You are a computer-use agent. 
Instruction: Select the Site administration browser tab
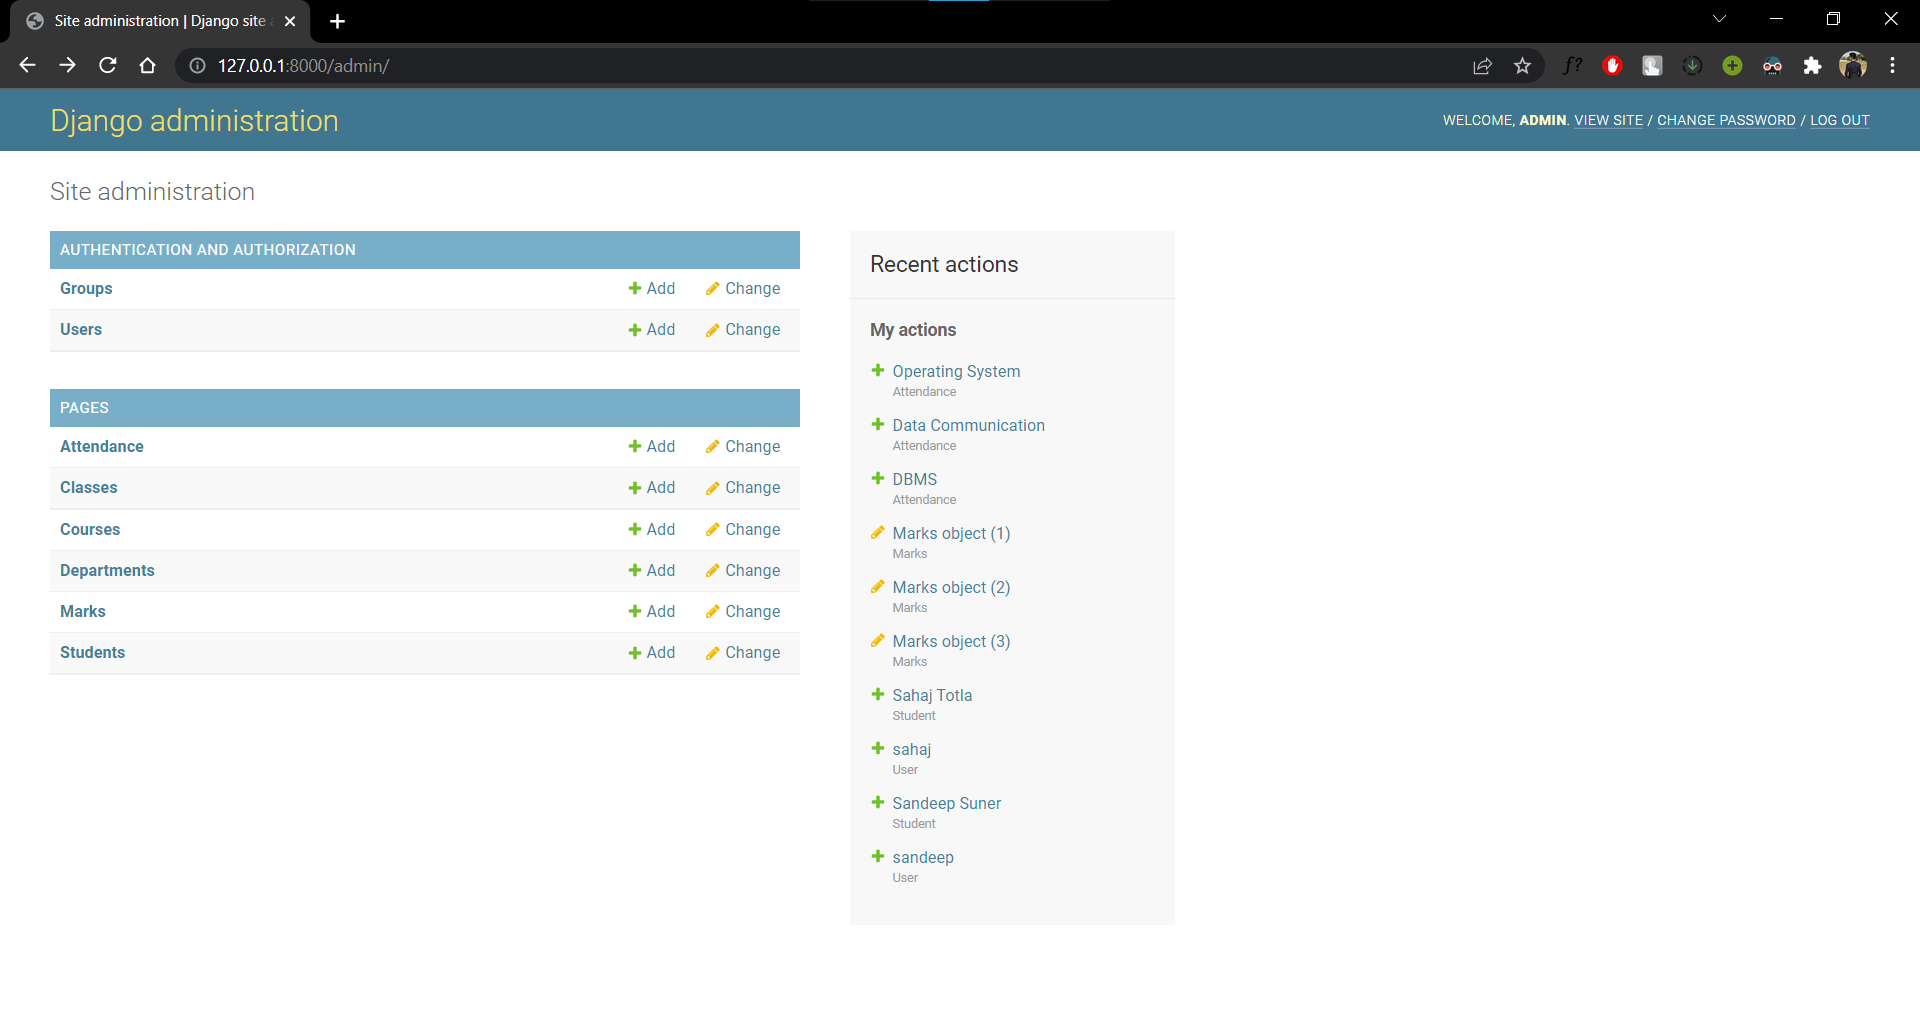click(150, 20)
